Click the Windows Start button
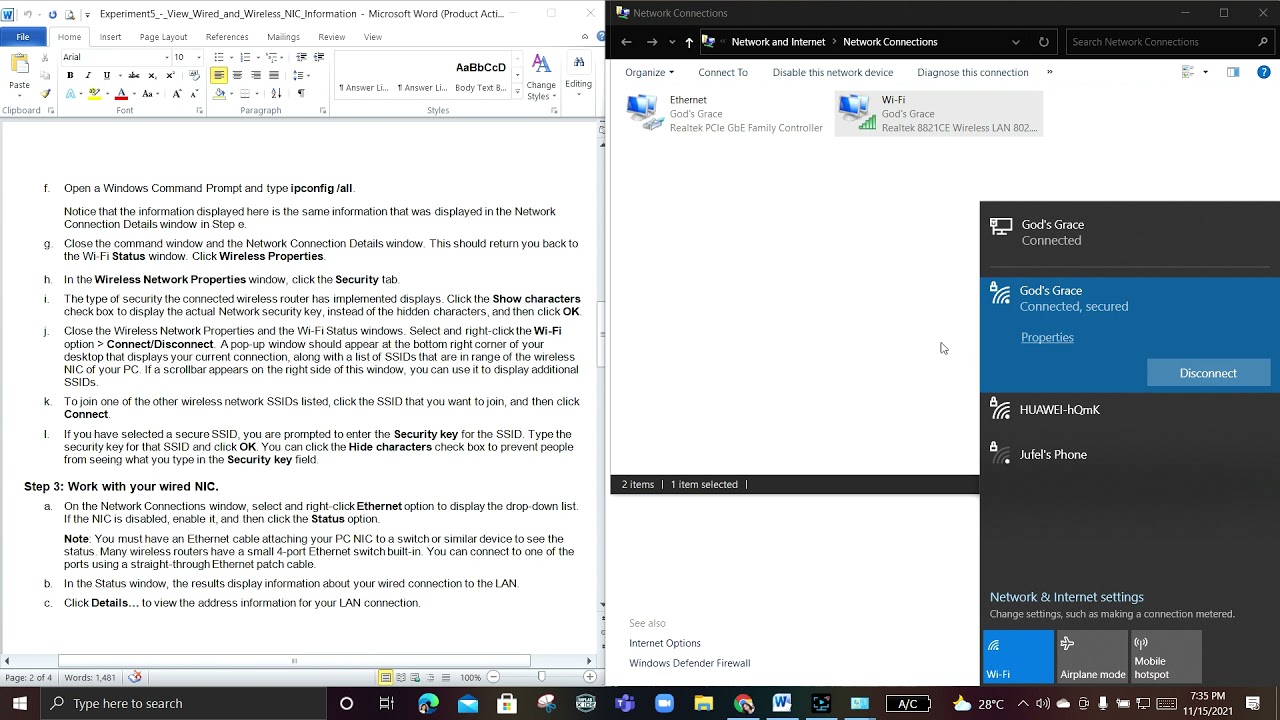Screen dimensions: 1280x720 pyautogui.click(x=20, y=703)
